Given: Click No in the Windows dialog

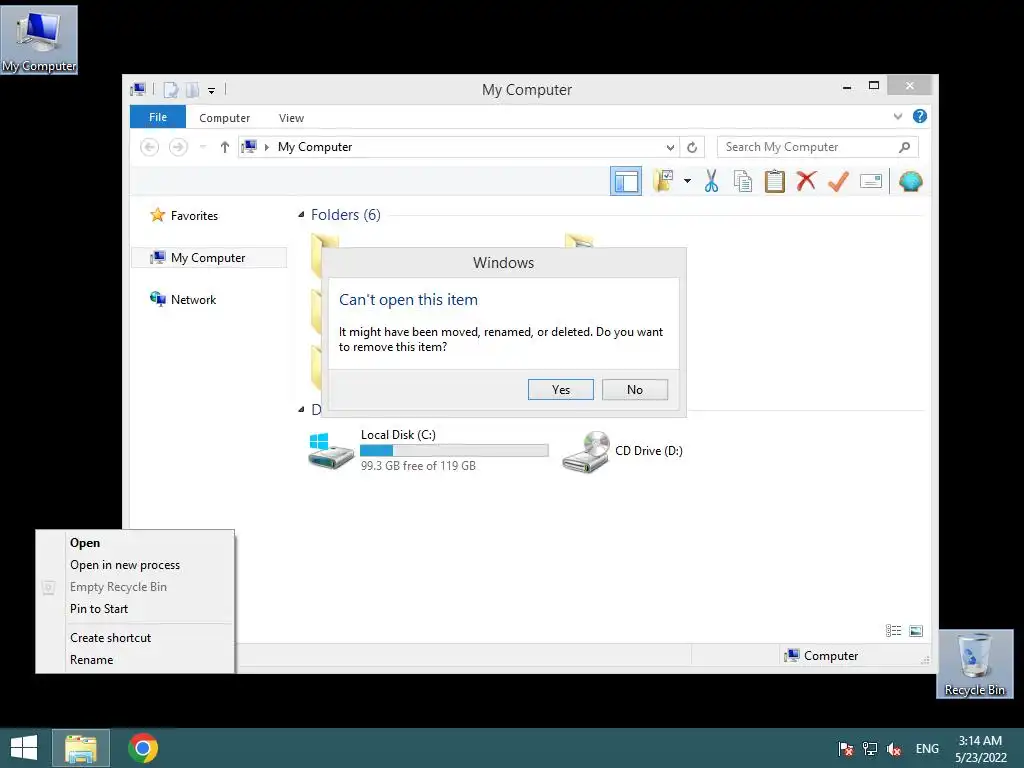Looking at the screenshot, I should [635, 390].
